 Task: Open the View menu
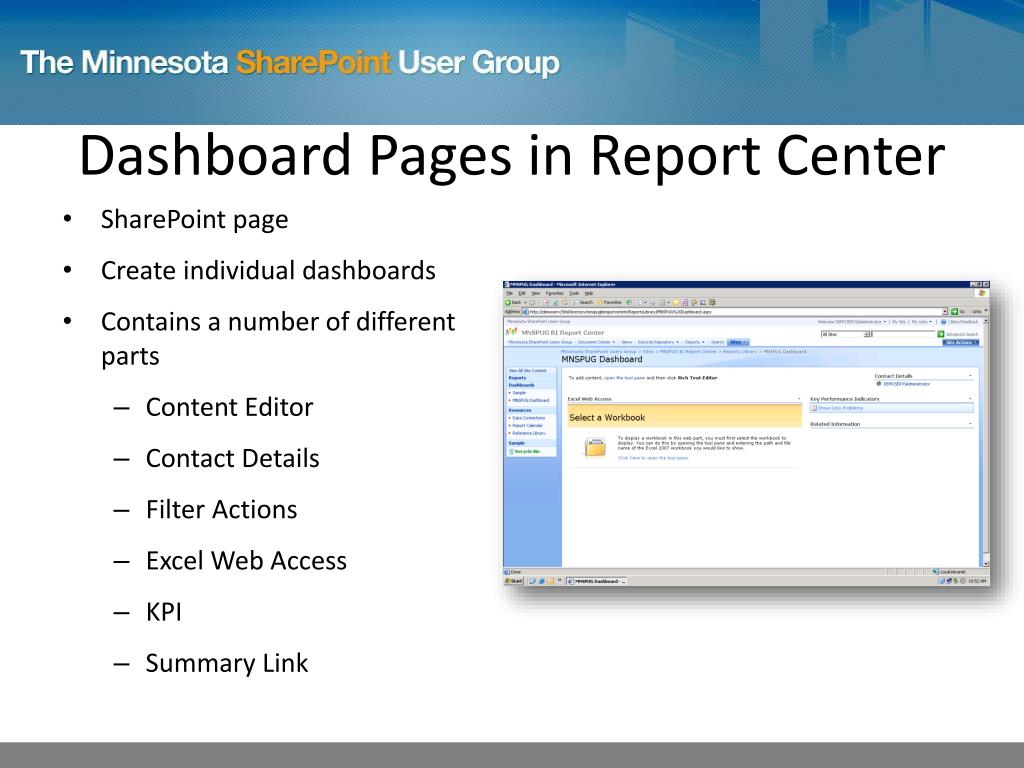click(536, 293)
